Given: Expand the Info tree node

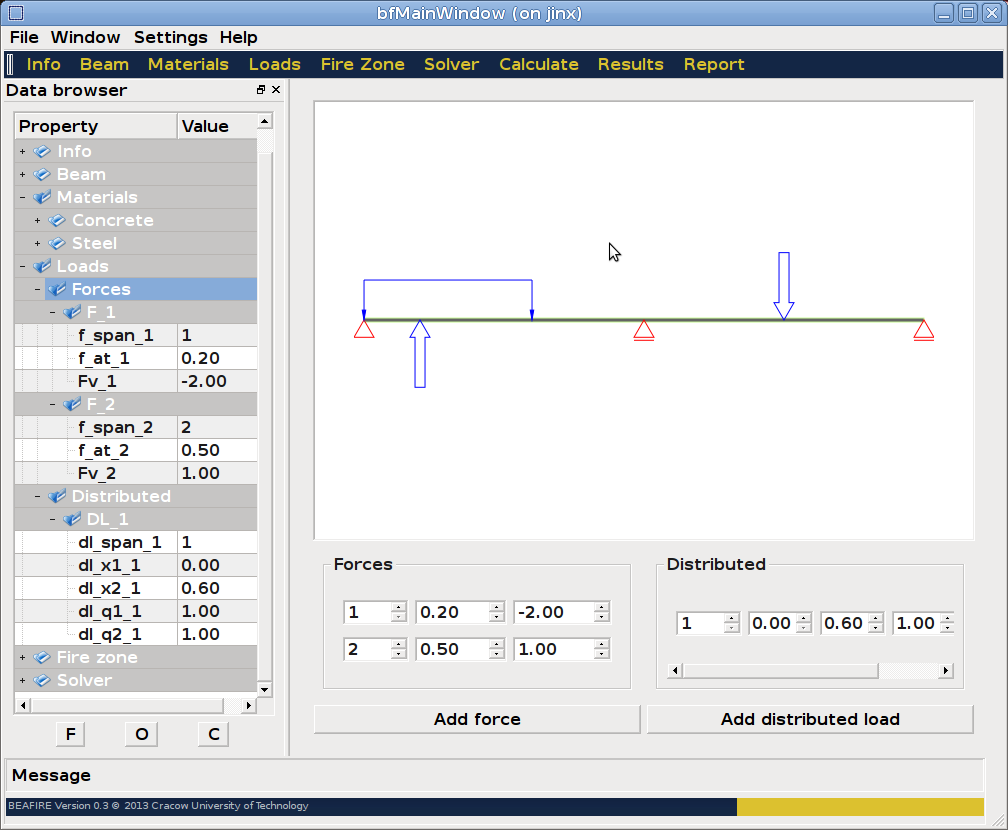Looking at the screenshot, I should tap(22, 152).
